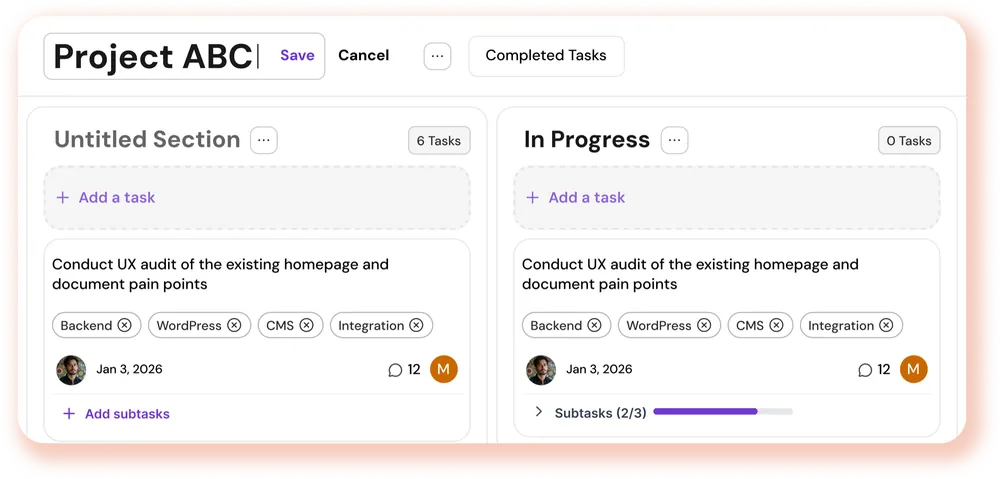The height and width of the screenshot is (479, 1000).
Task: Click plus icon of Add subtasks
Action: click(x=69, y=414)
